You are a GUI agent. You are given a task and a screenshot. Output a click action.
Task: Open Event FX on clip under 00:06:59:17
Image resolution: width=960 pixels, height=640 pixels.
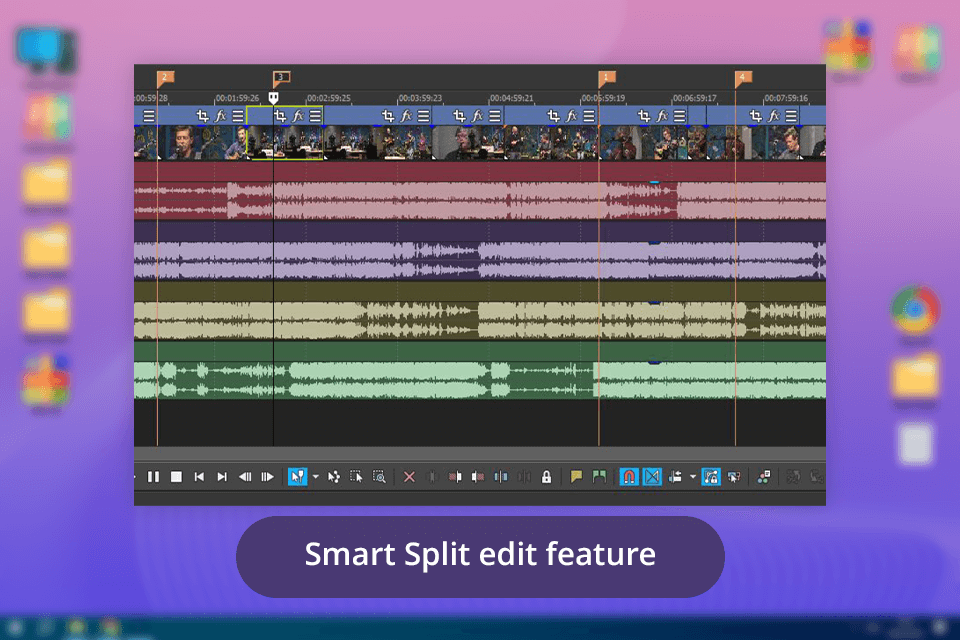point(662,116)
